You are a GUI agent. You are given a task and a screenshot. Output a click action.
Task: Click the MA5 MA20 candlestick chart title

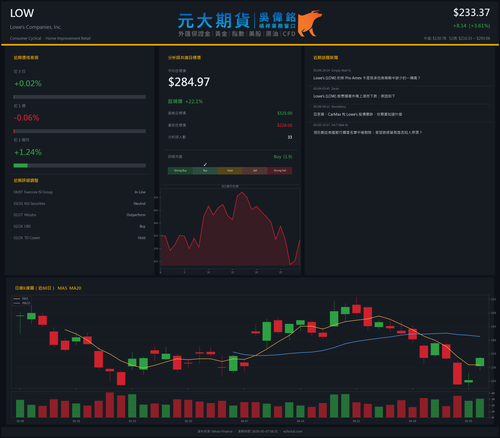tap(48, 288)
